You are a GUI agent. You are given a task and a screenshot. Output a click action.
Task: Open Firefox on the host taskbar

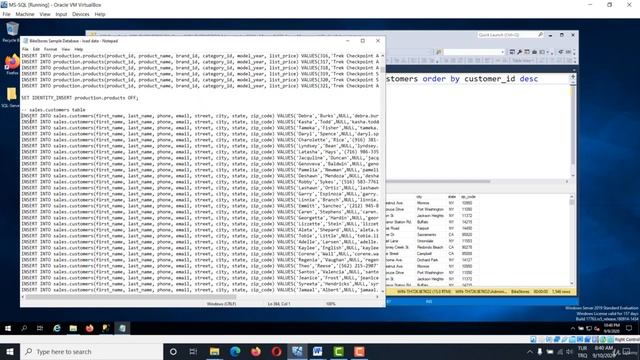point(256,351)
